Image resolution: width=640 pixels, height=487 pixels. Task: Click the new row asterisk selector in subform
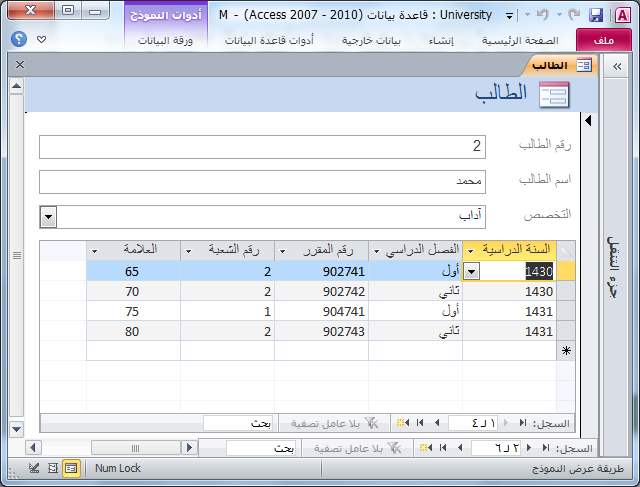[567, 351]
